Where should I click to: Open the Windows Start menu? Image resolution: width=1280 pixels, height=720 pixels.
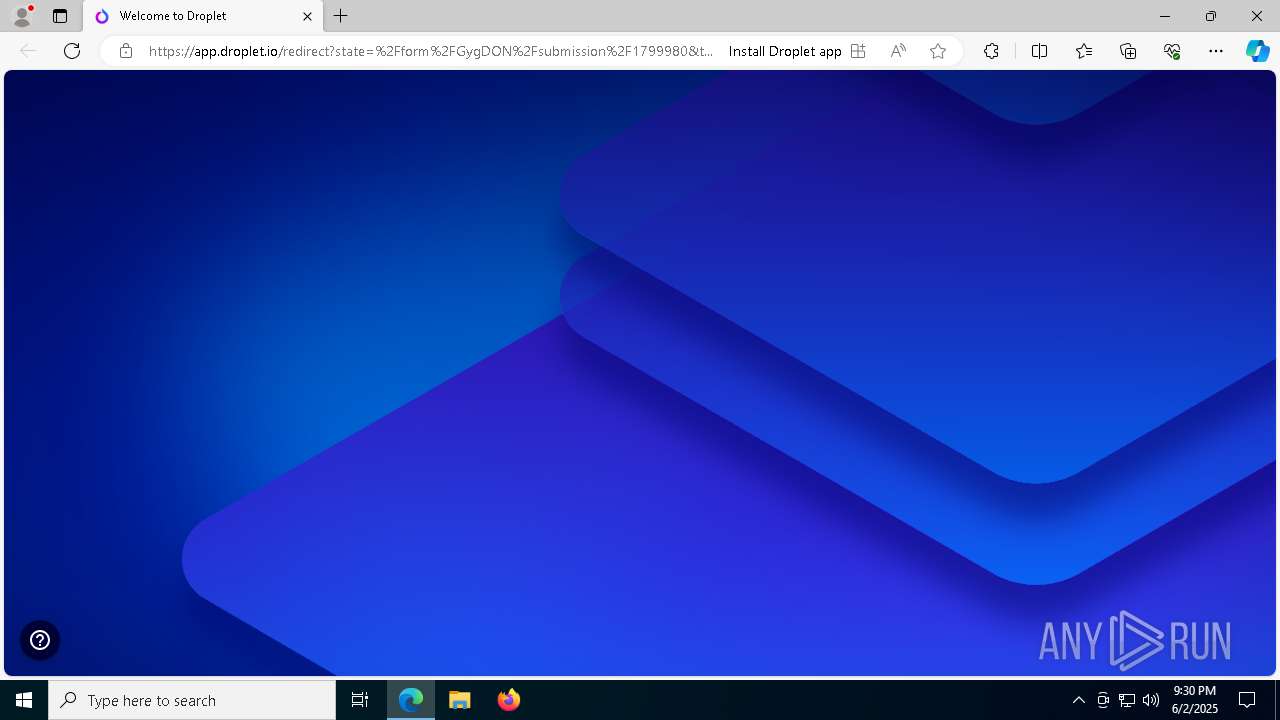coord(24,700)
